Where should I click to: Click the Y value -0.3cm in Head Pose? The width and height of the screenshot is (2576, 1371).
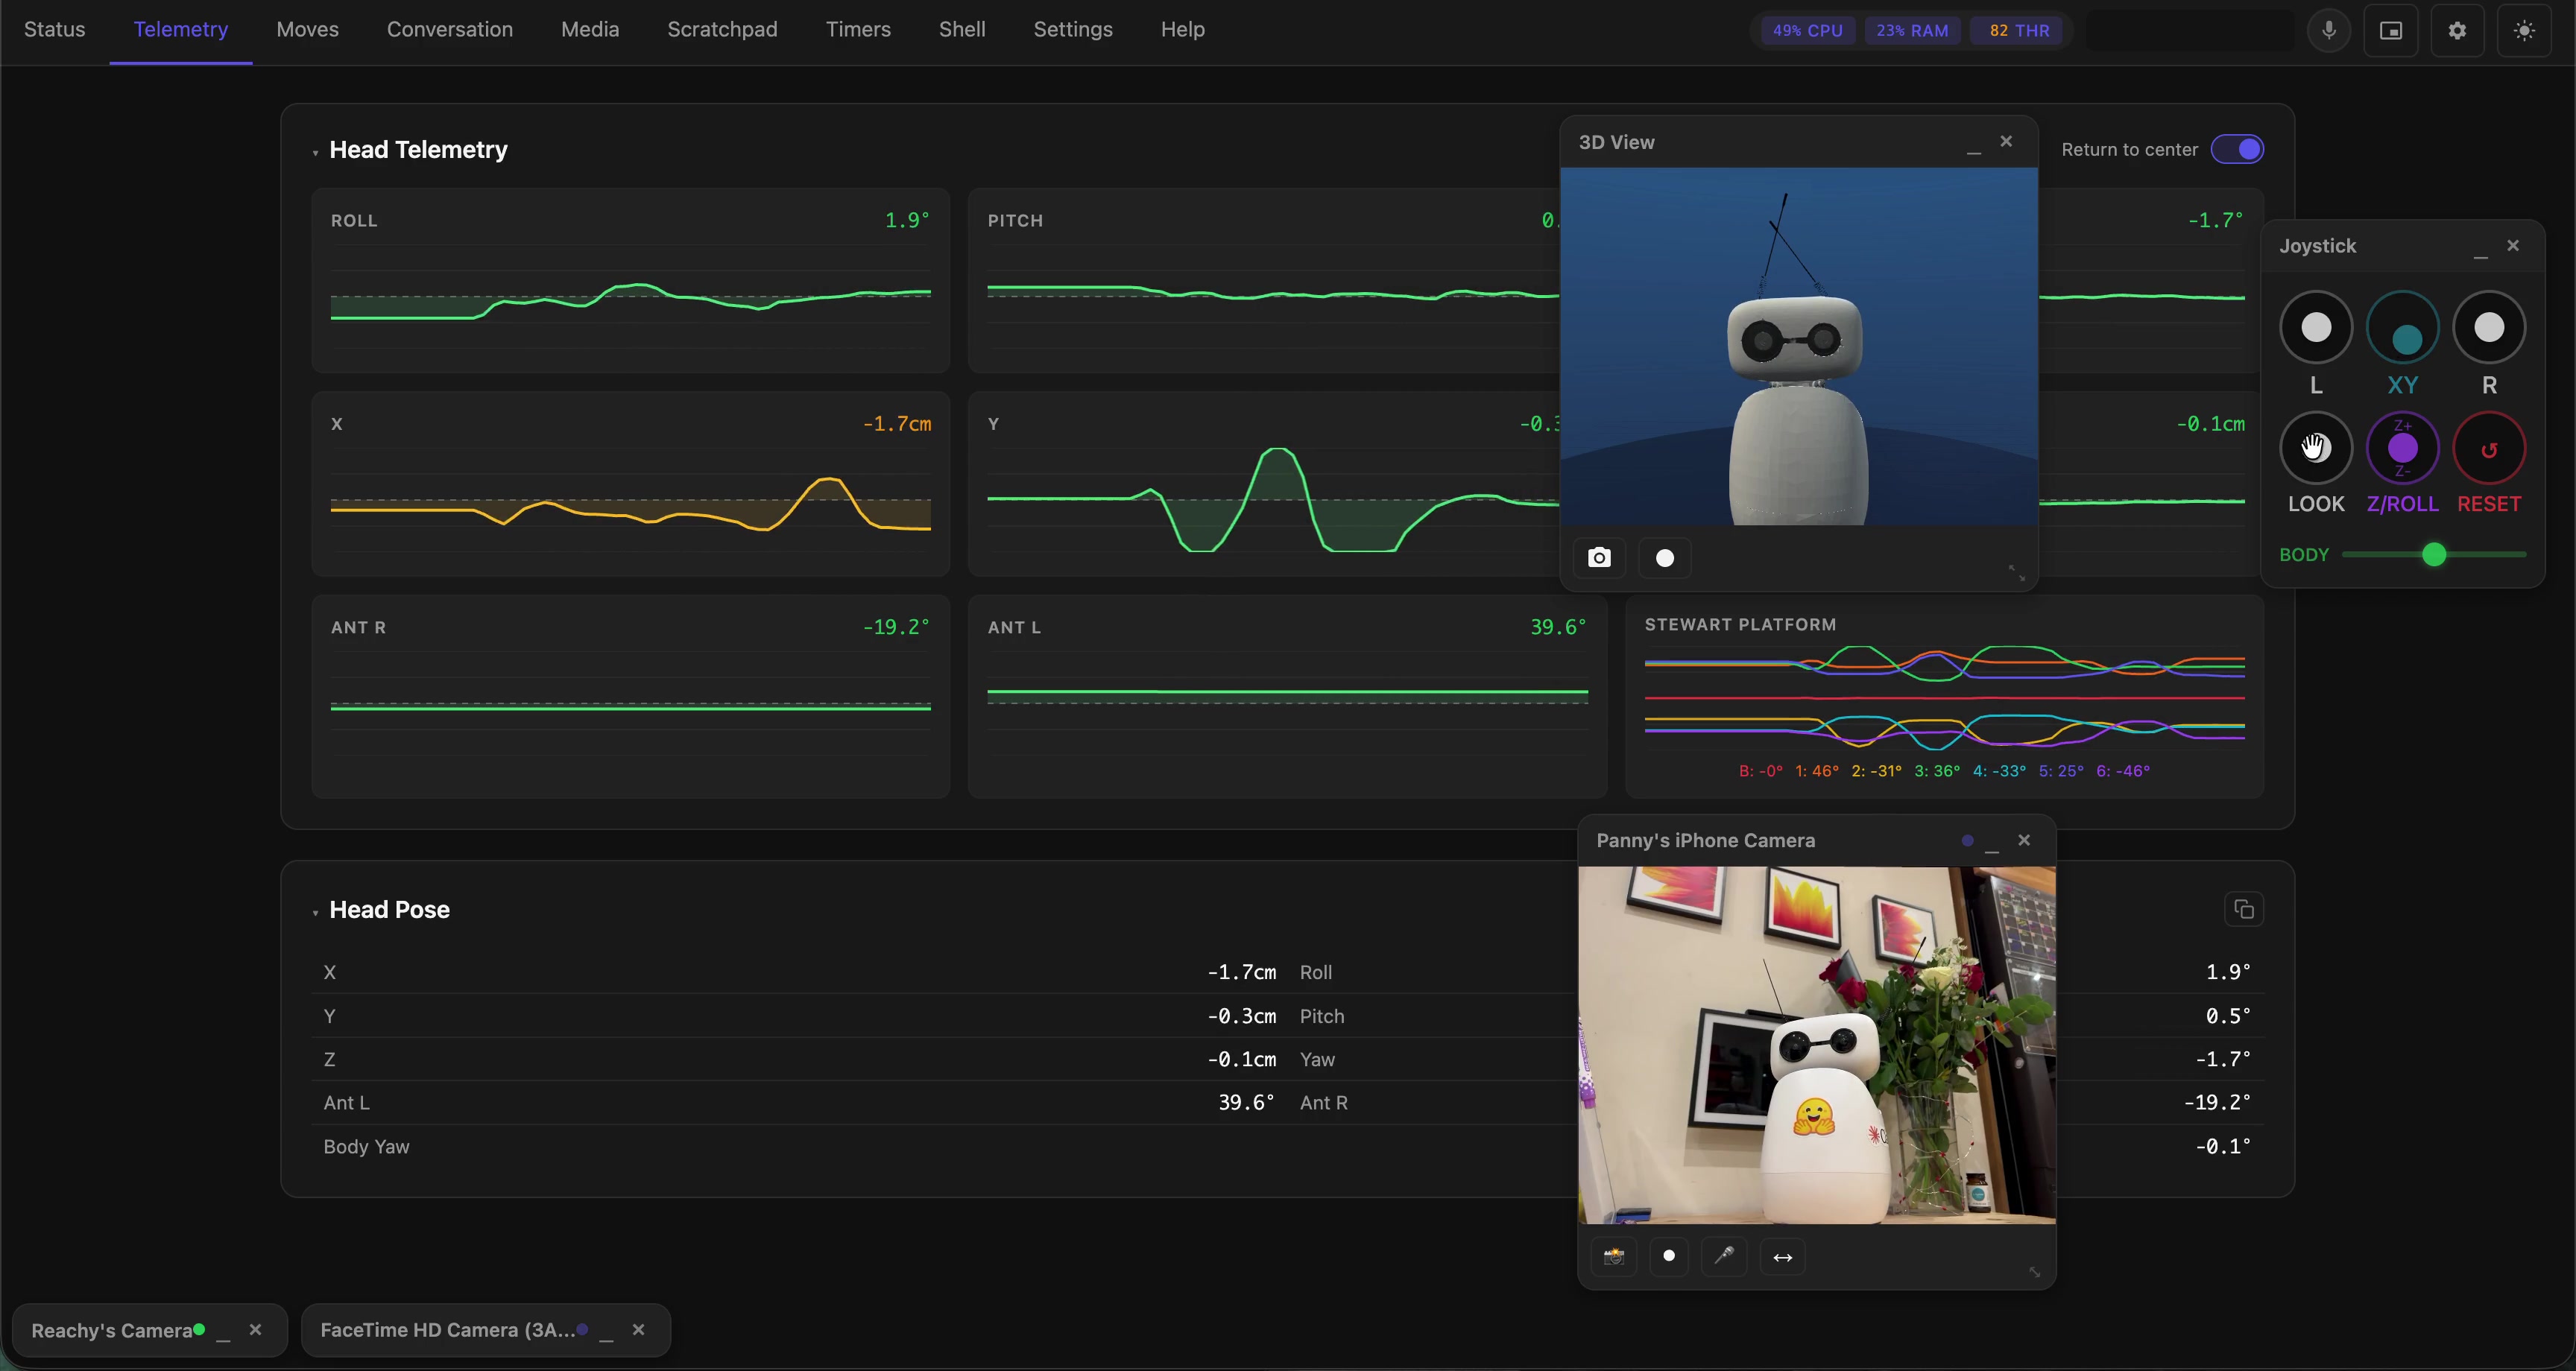tap(1241, 1016)
